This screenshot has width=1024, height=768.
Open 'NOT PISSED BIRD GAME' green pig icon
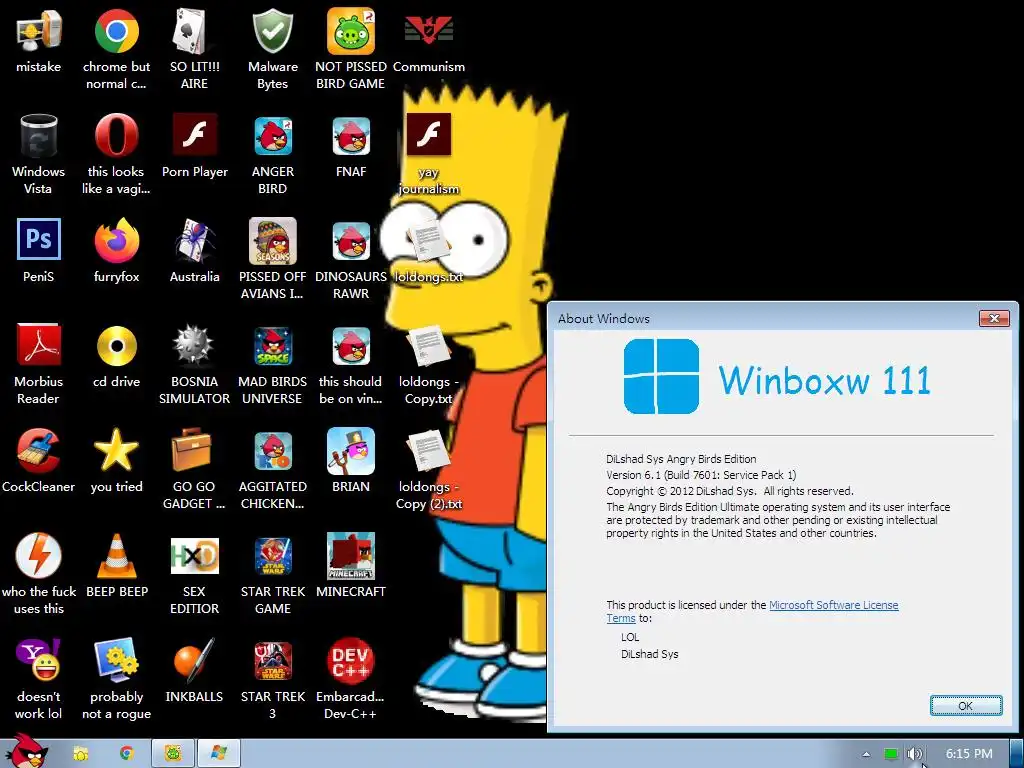click(x=351, y=31)
